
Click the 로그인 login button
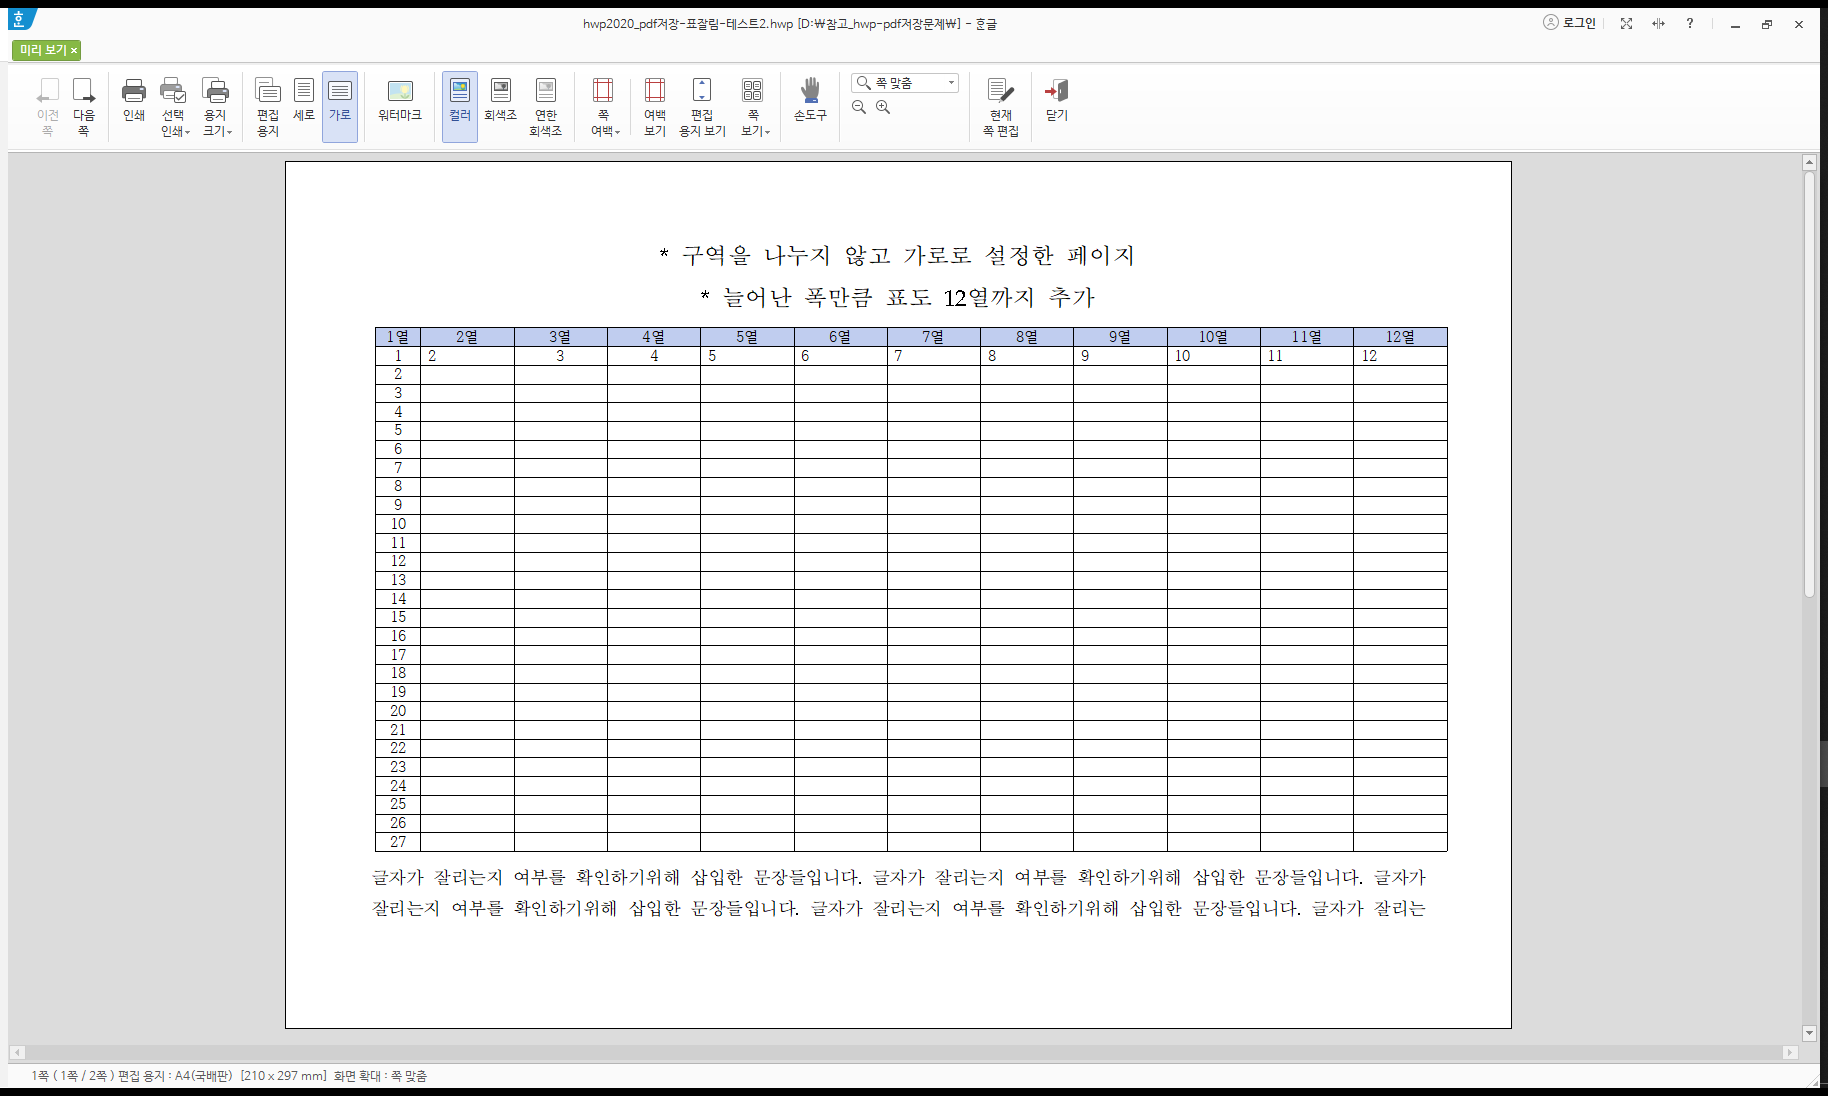coord(1570,23)
